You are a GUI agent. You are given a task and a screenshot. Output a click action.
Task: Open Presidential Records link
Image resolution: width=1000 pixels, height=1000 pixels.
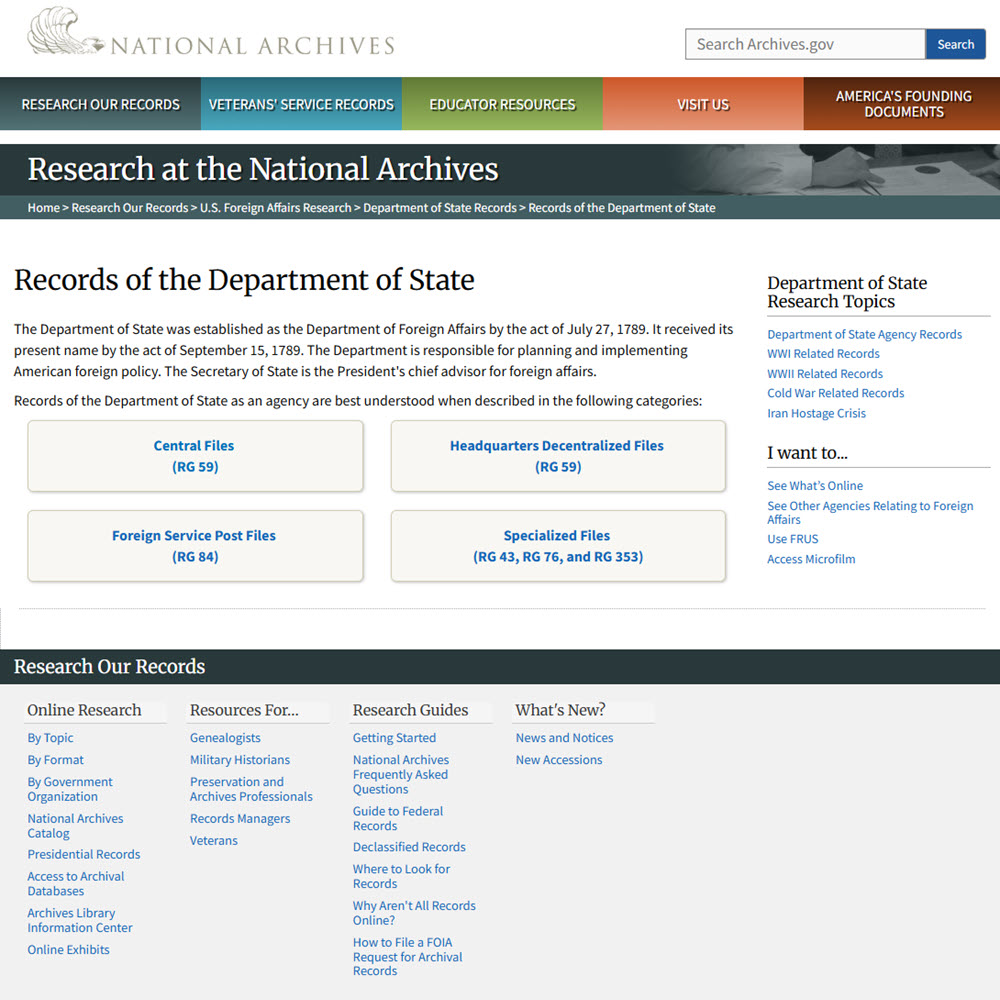pos(84,855)
